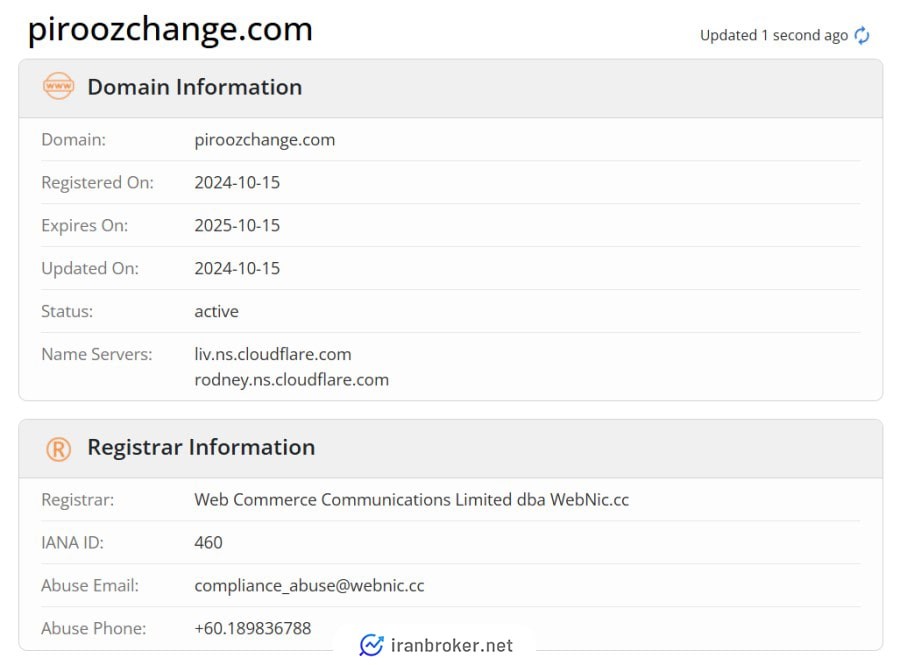
Task: Click the refresh icon beside Updated 1 second ago
Action: 862,36
